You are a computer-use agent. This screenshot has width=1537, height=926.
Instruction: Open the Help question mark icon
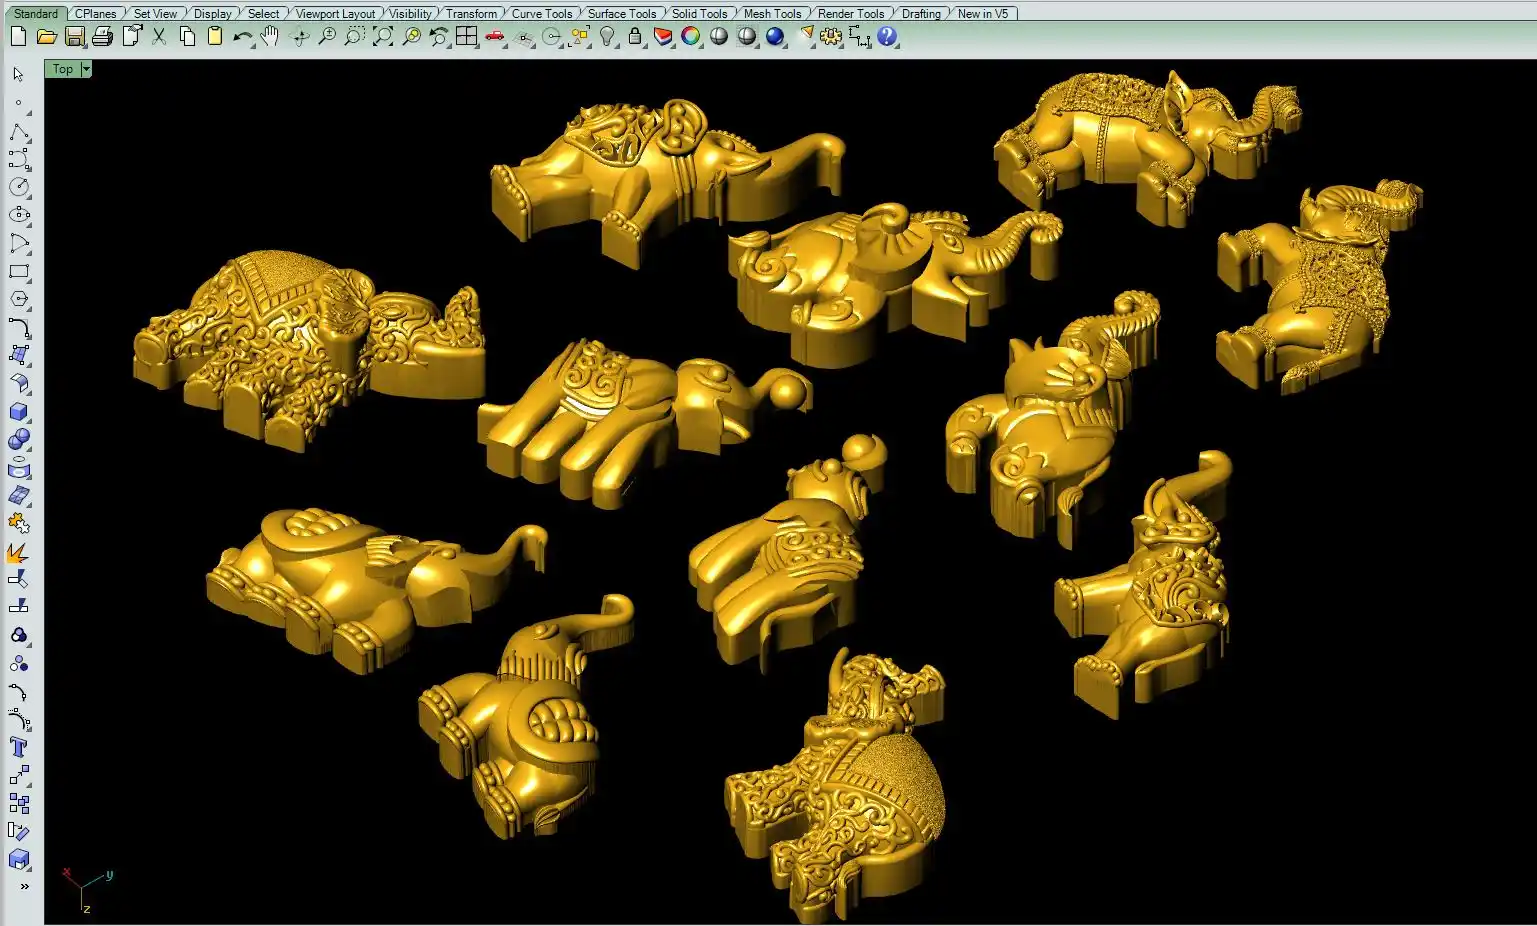pos(887,37)
